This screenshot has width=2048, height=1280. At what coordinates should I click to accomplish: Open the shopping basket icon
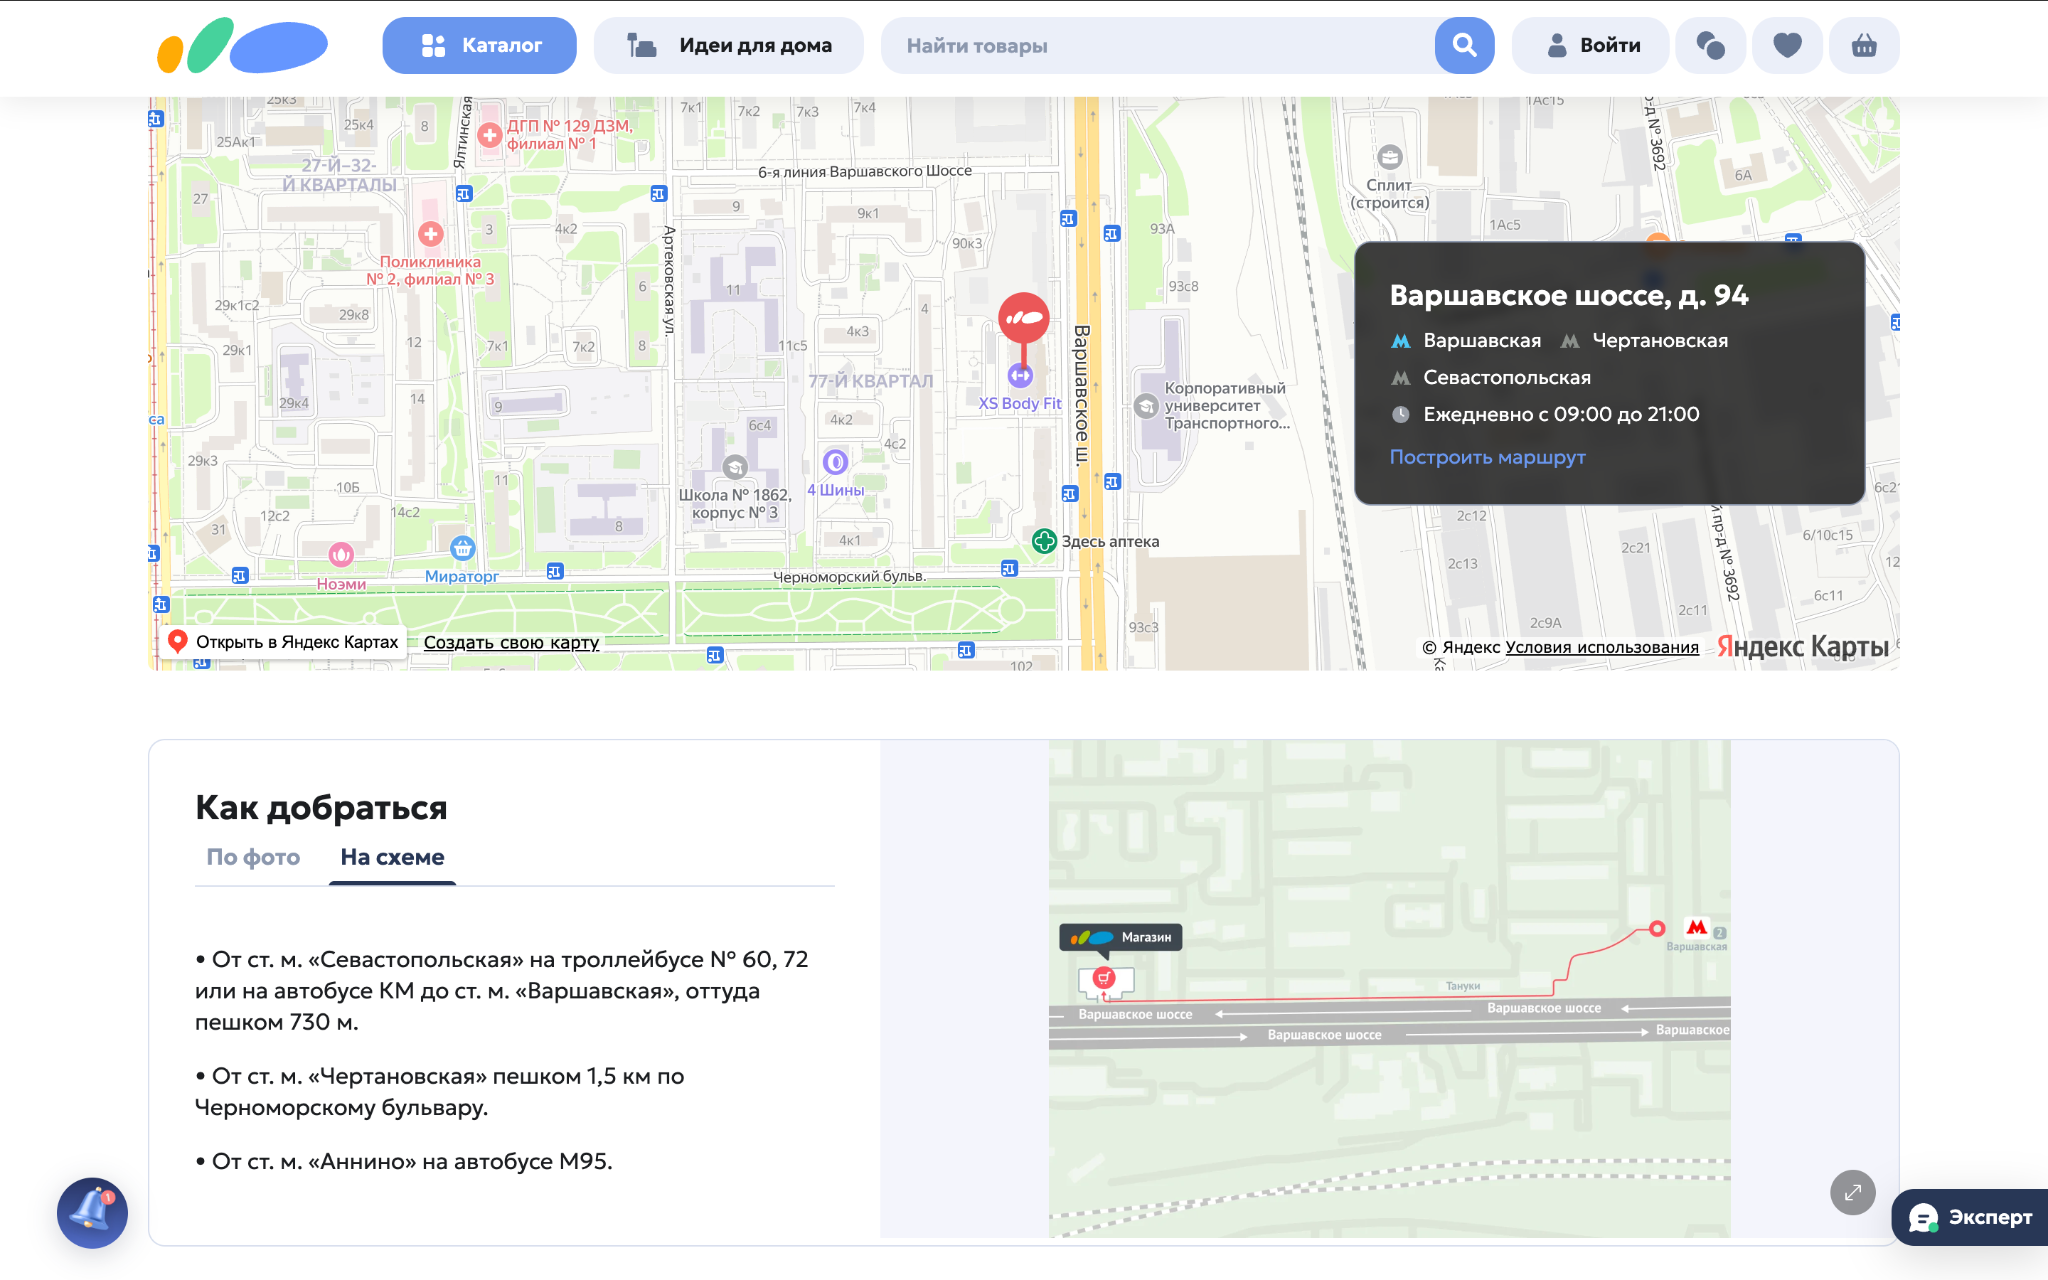pyautogui.click(x=1864, y=46)
